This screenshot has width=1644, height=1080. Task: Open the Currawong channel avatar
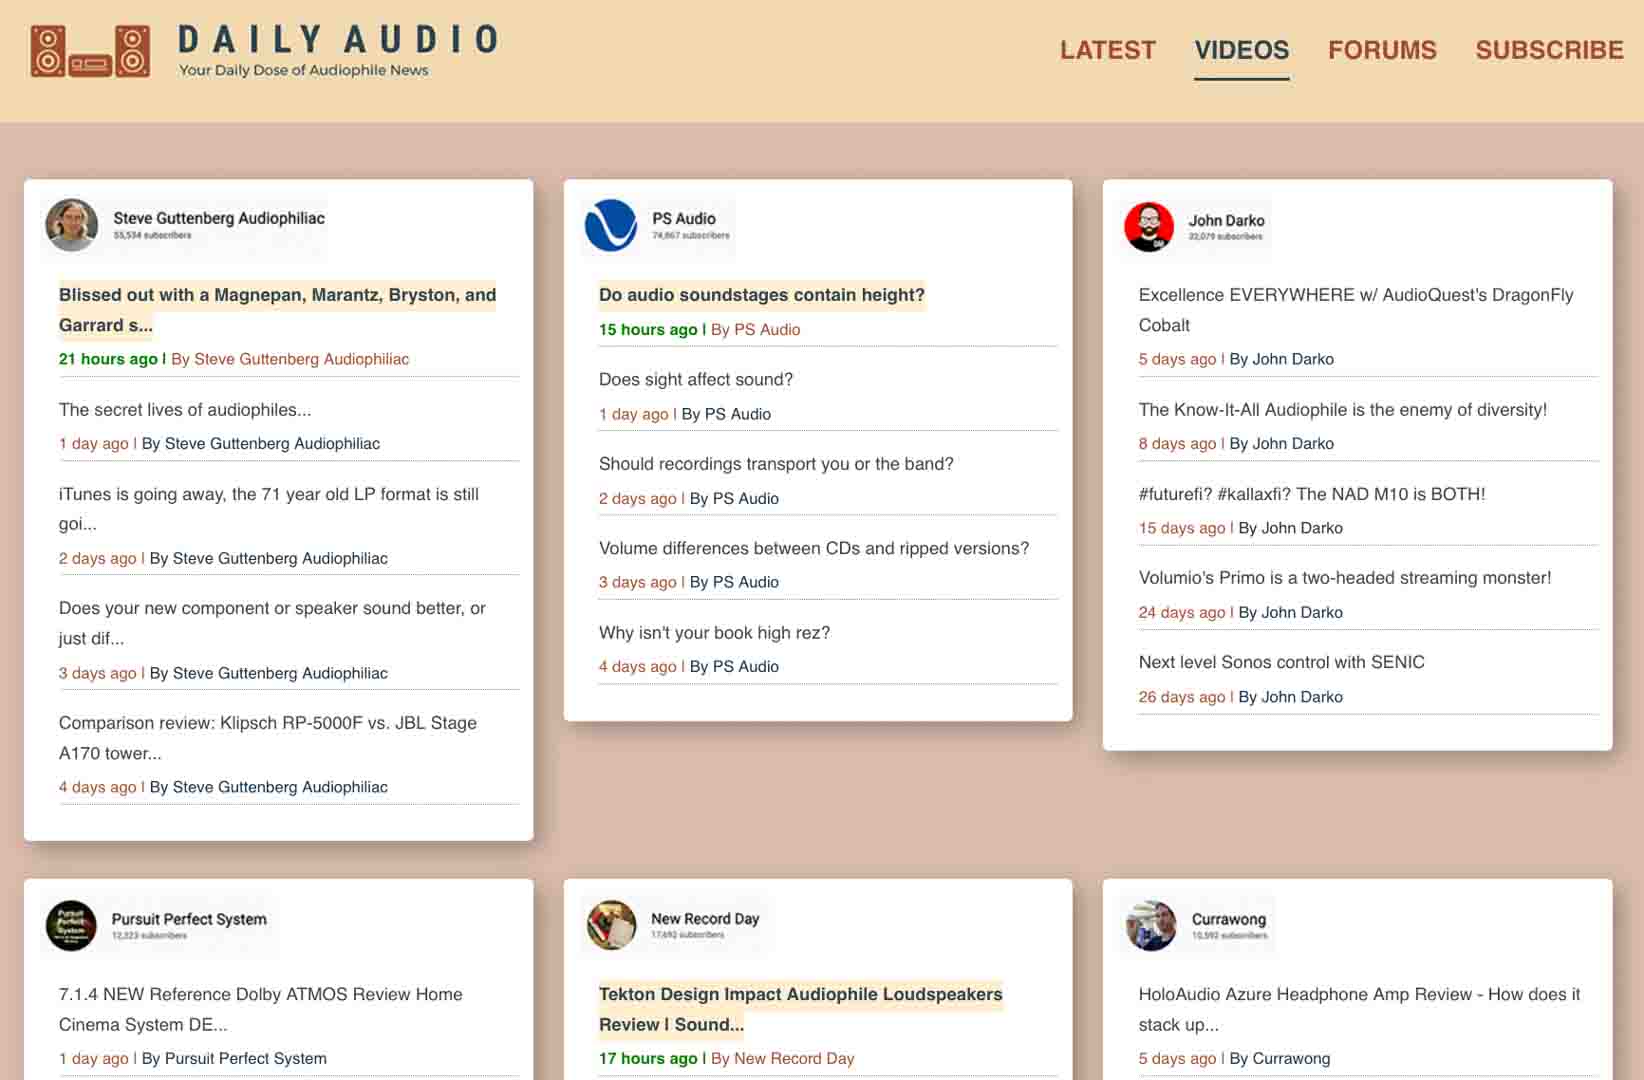1151,925
